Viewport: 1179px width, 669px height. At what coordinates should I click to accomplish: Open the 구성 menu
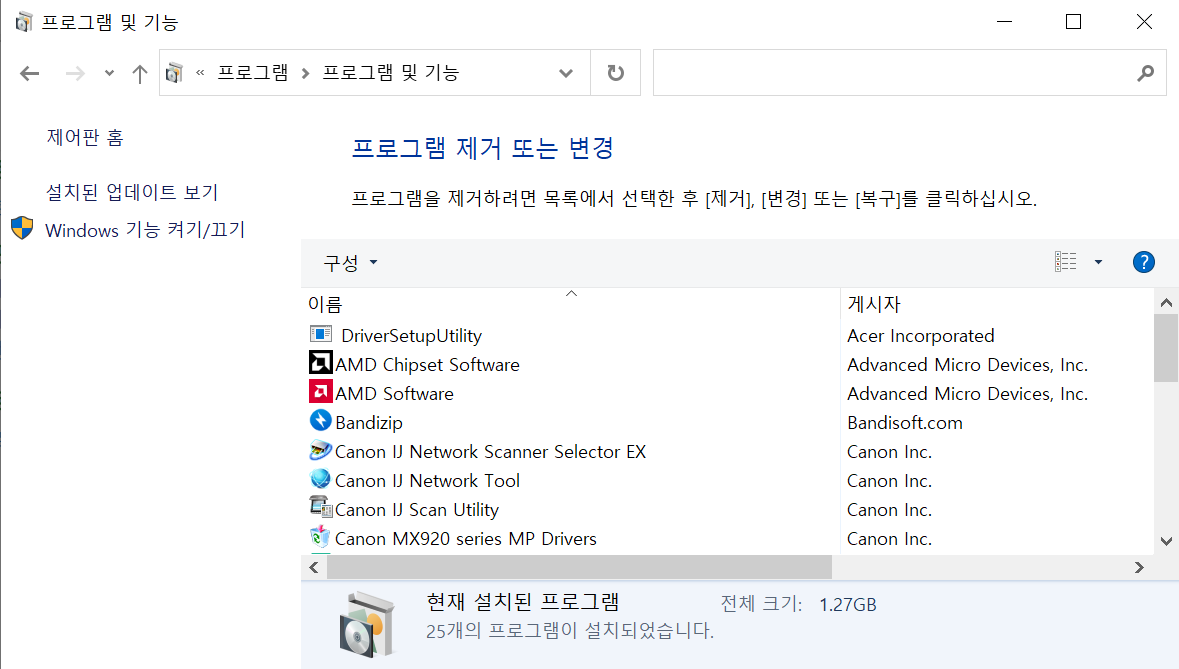pyautogui.click(x=350, y=262)
